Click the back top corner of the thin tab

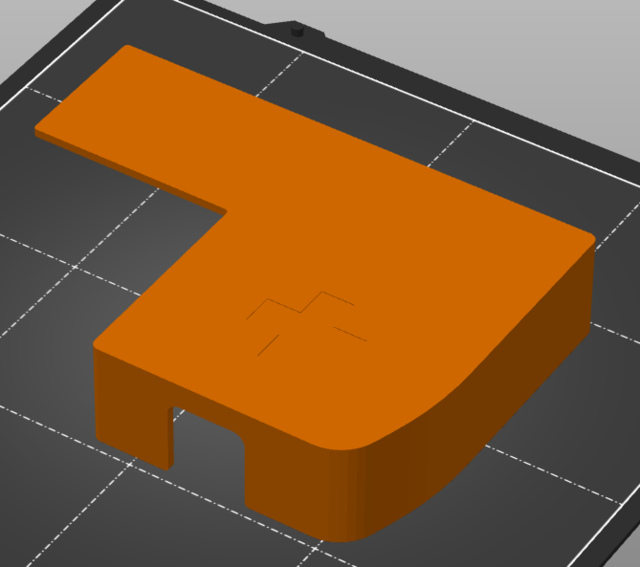point(125,47)
